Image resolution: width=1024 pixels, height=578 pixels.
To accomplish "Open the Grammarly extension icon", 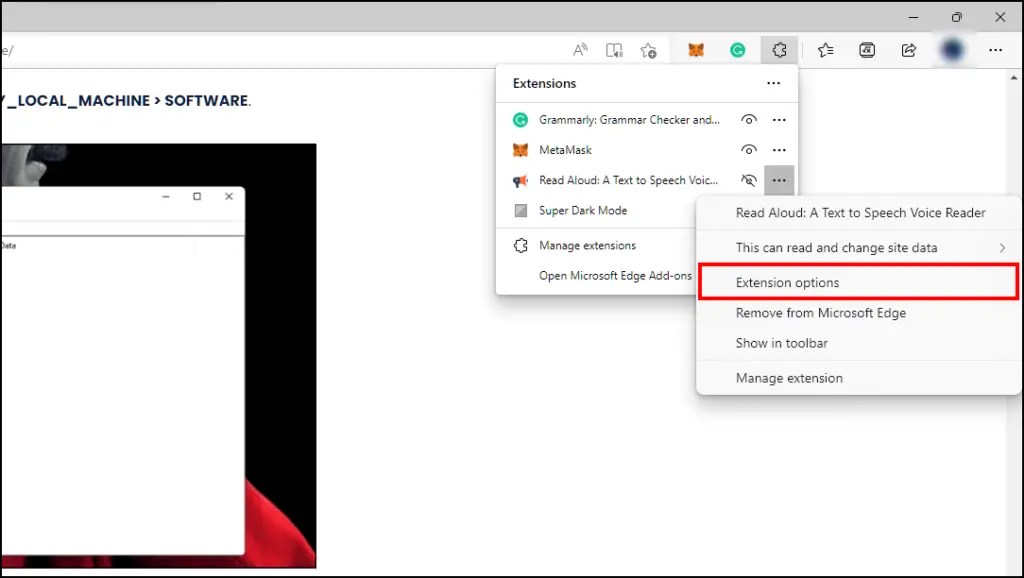I will pyautogui.click(x=738, y=49).
